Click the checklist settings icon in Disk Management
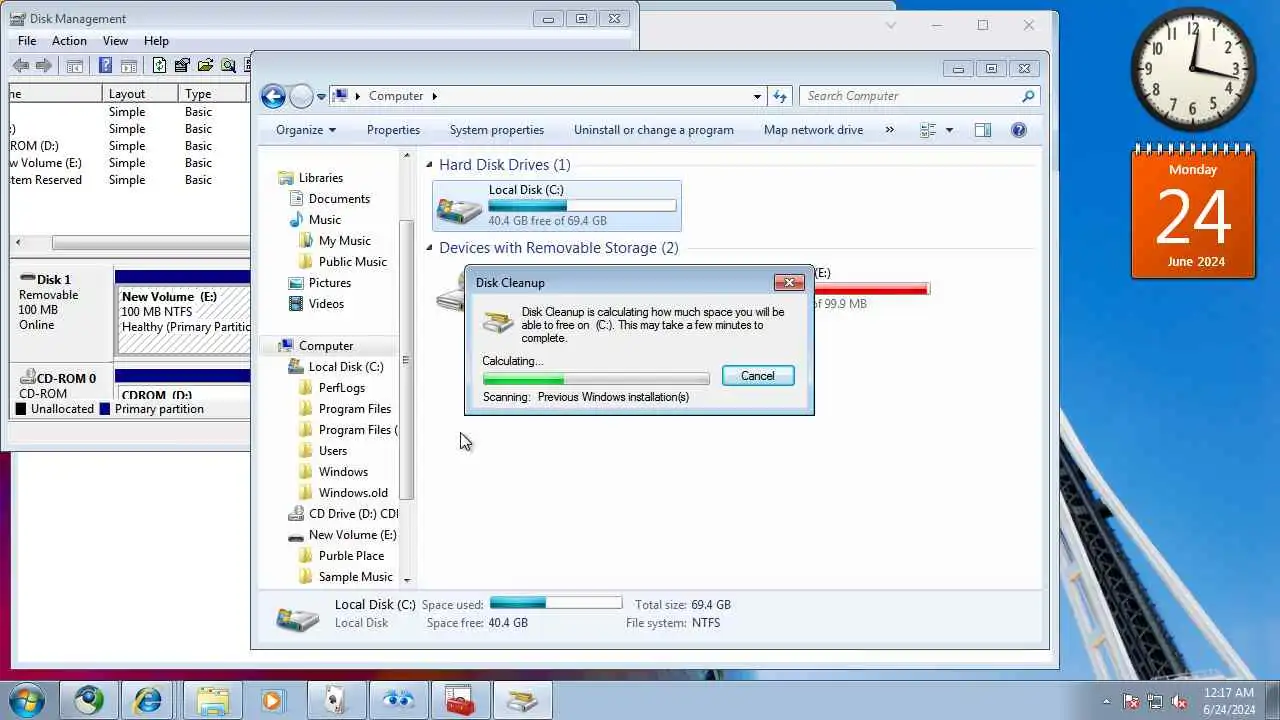Screen dimensions: 1280x720 pos(182,66)
